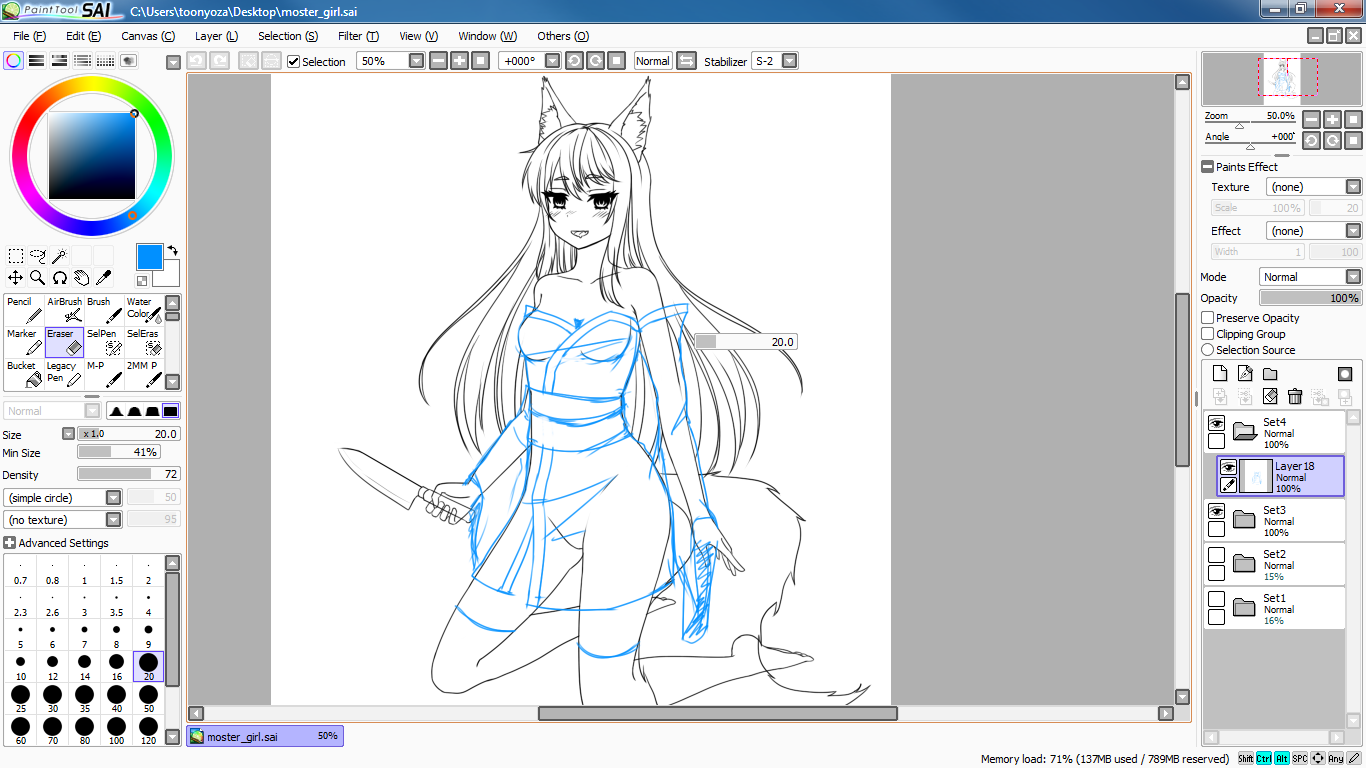Select brush size 50 preset

pos(148,698)
